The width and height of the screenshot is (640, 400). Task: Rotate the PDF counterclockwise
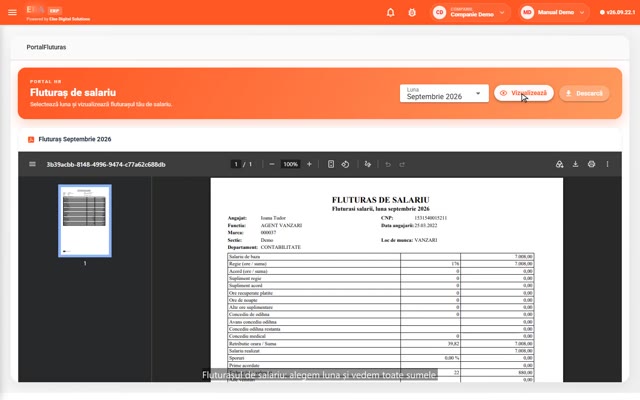[345, 164]
